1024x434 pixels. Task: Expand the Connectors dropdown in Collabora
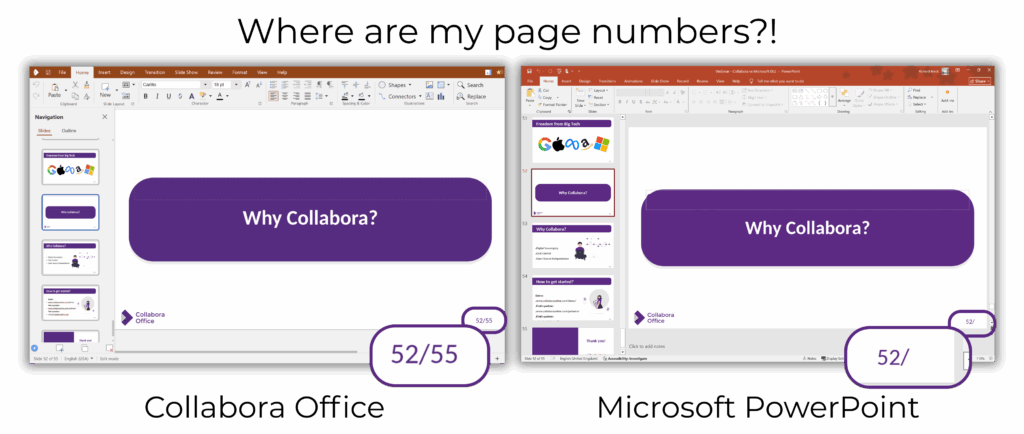(421, 97)
